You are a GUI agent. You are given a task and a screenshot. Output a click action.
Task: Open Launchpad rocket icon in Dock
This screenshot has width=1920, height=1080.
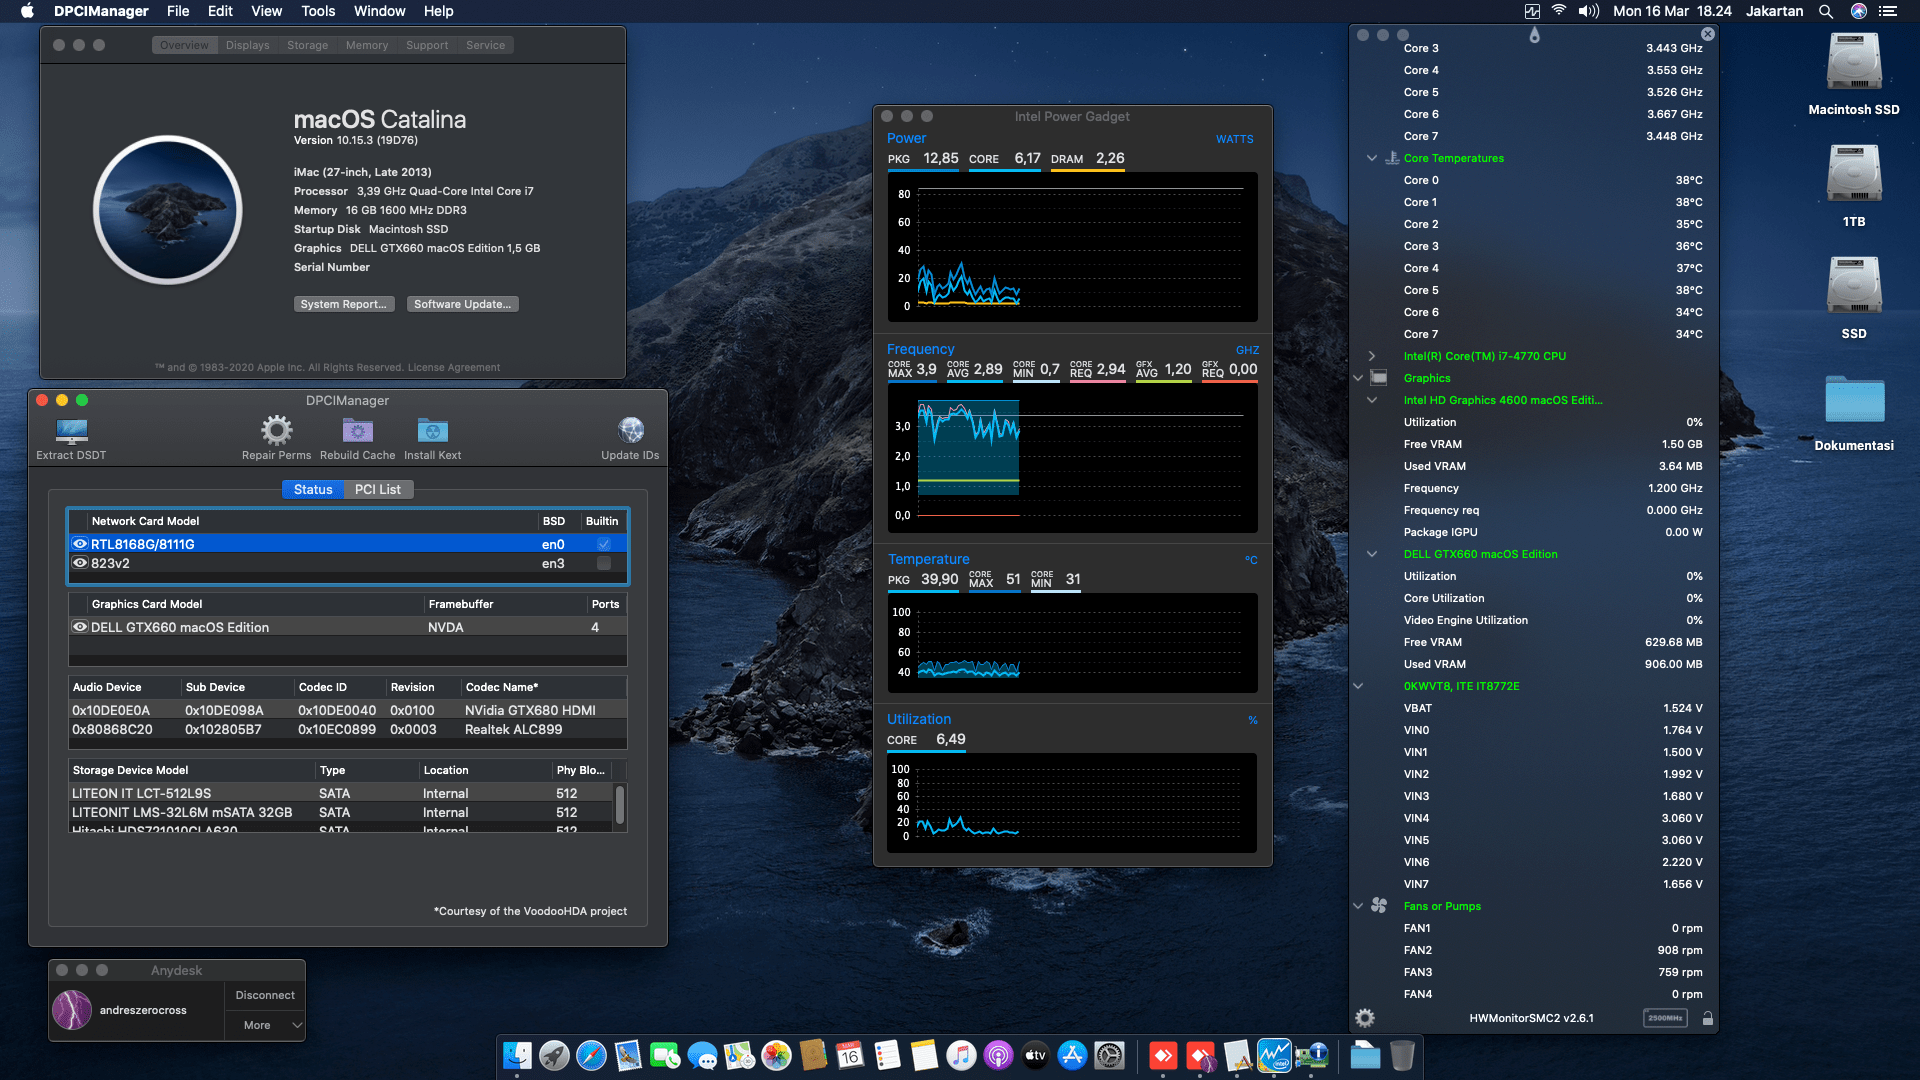click(x=554, y=1055)
